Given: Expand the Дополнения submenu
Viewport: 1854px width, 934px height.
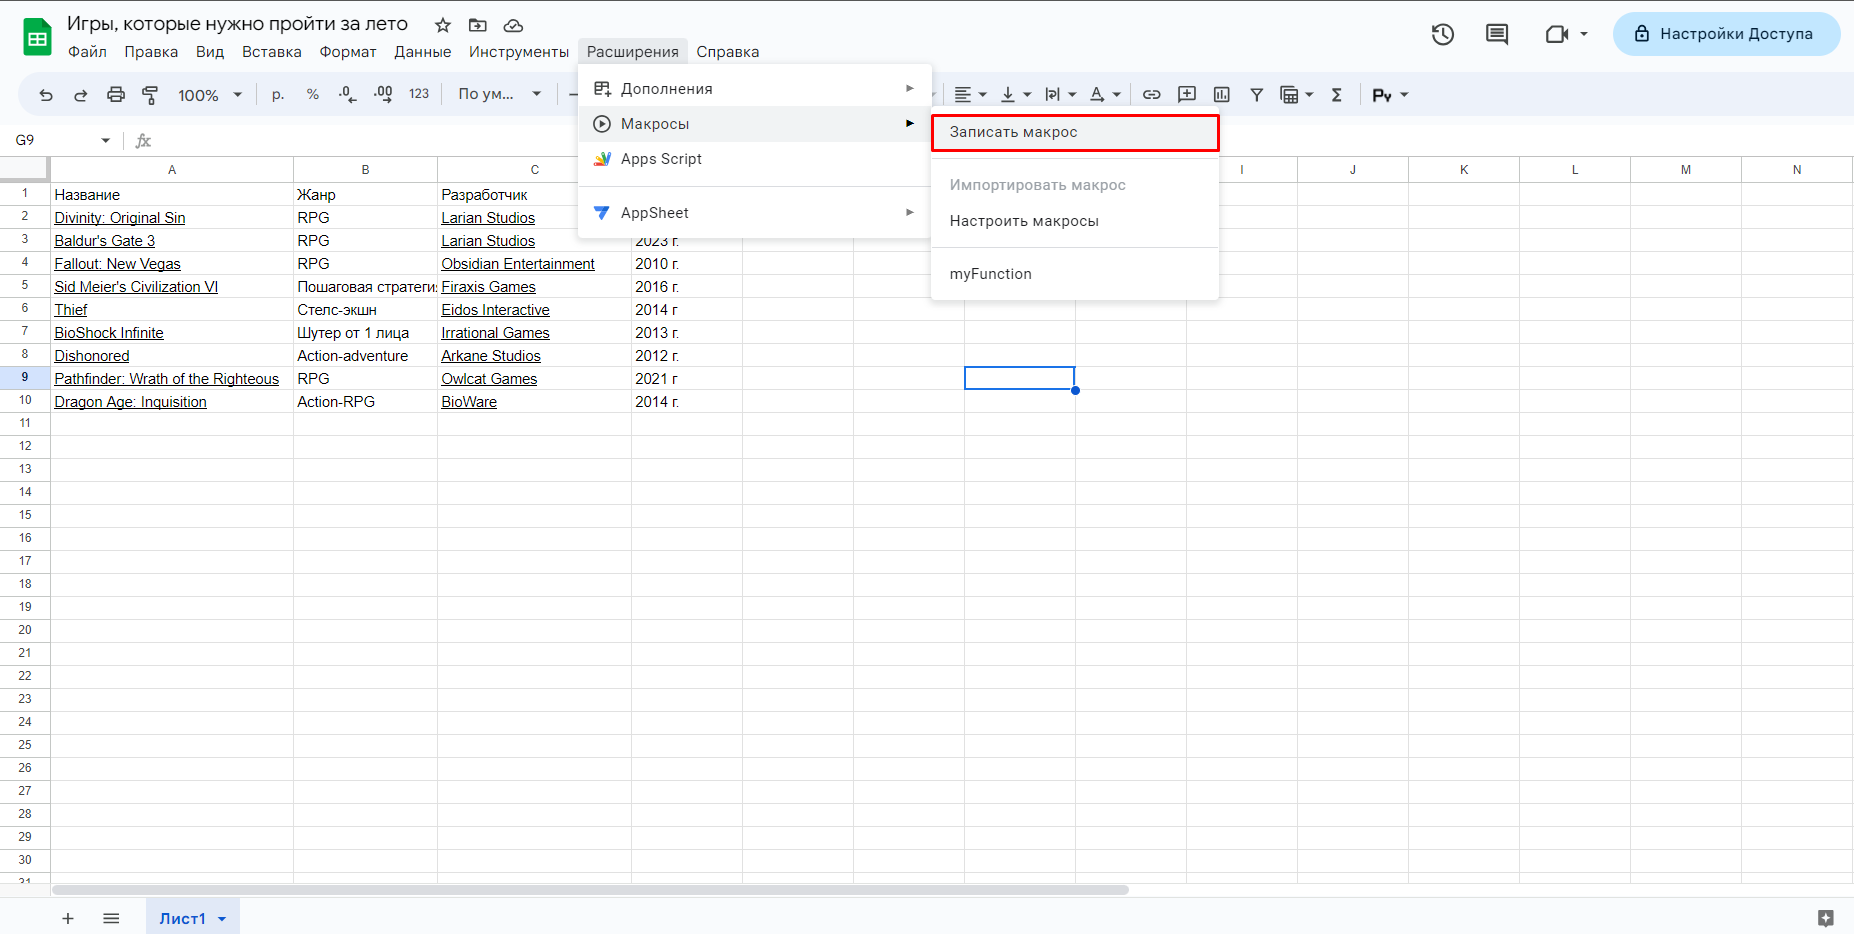Looking at the screenshot, I should (x=755, y=89).
